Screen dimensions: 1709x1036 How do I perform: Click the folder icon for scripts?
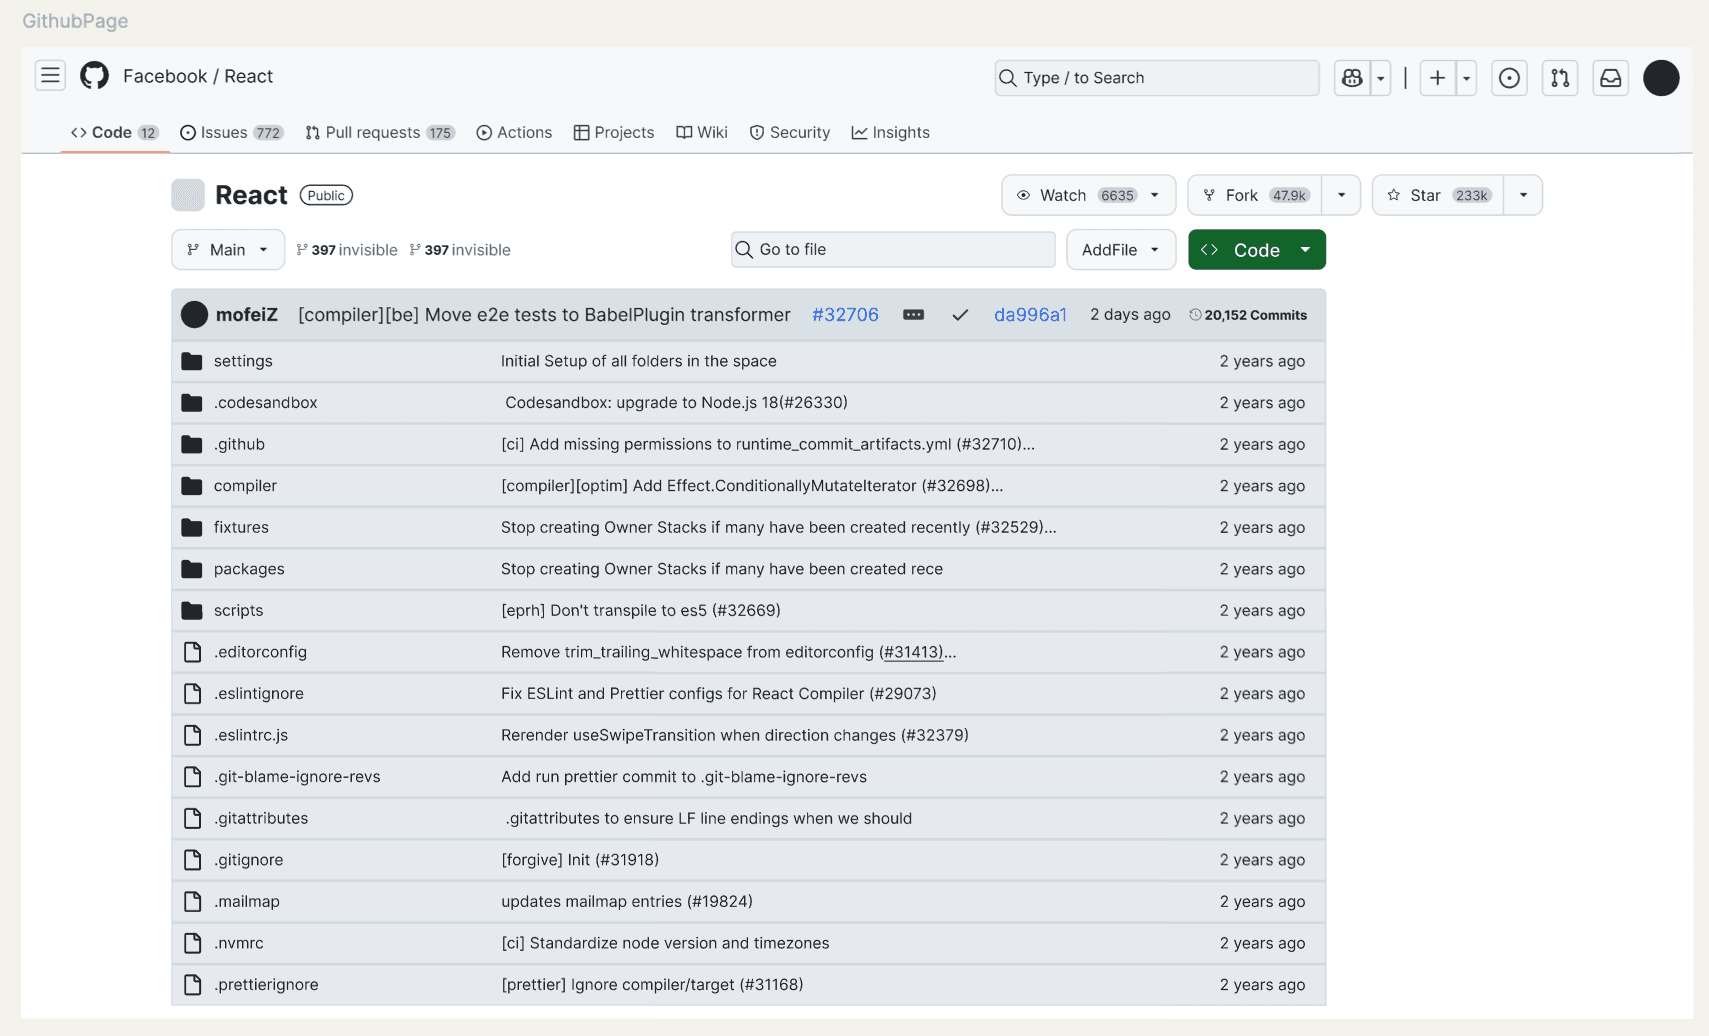(x=192, y=611)
